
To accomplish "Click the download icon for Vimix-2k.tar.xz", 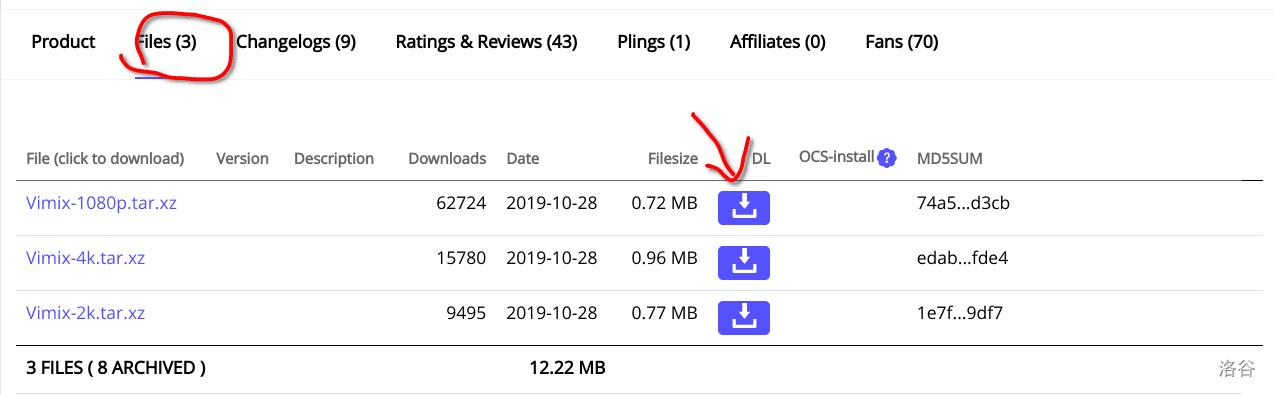I will click(743, 317).
